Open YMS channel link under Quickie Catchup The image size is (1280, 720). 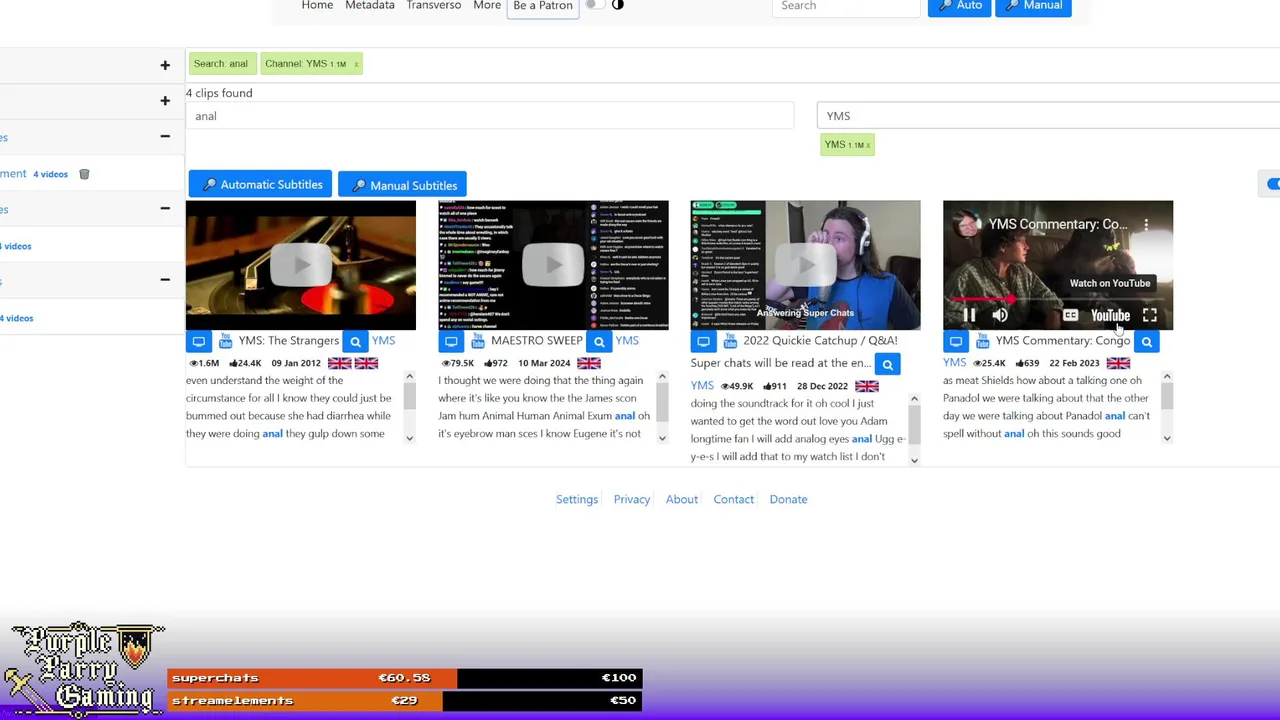point(702,386)
